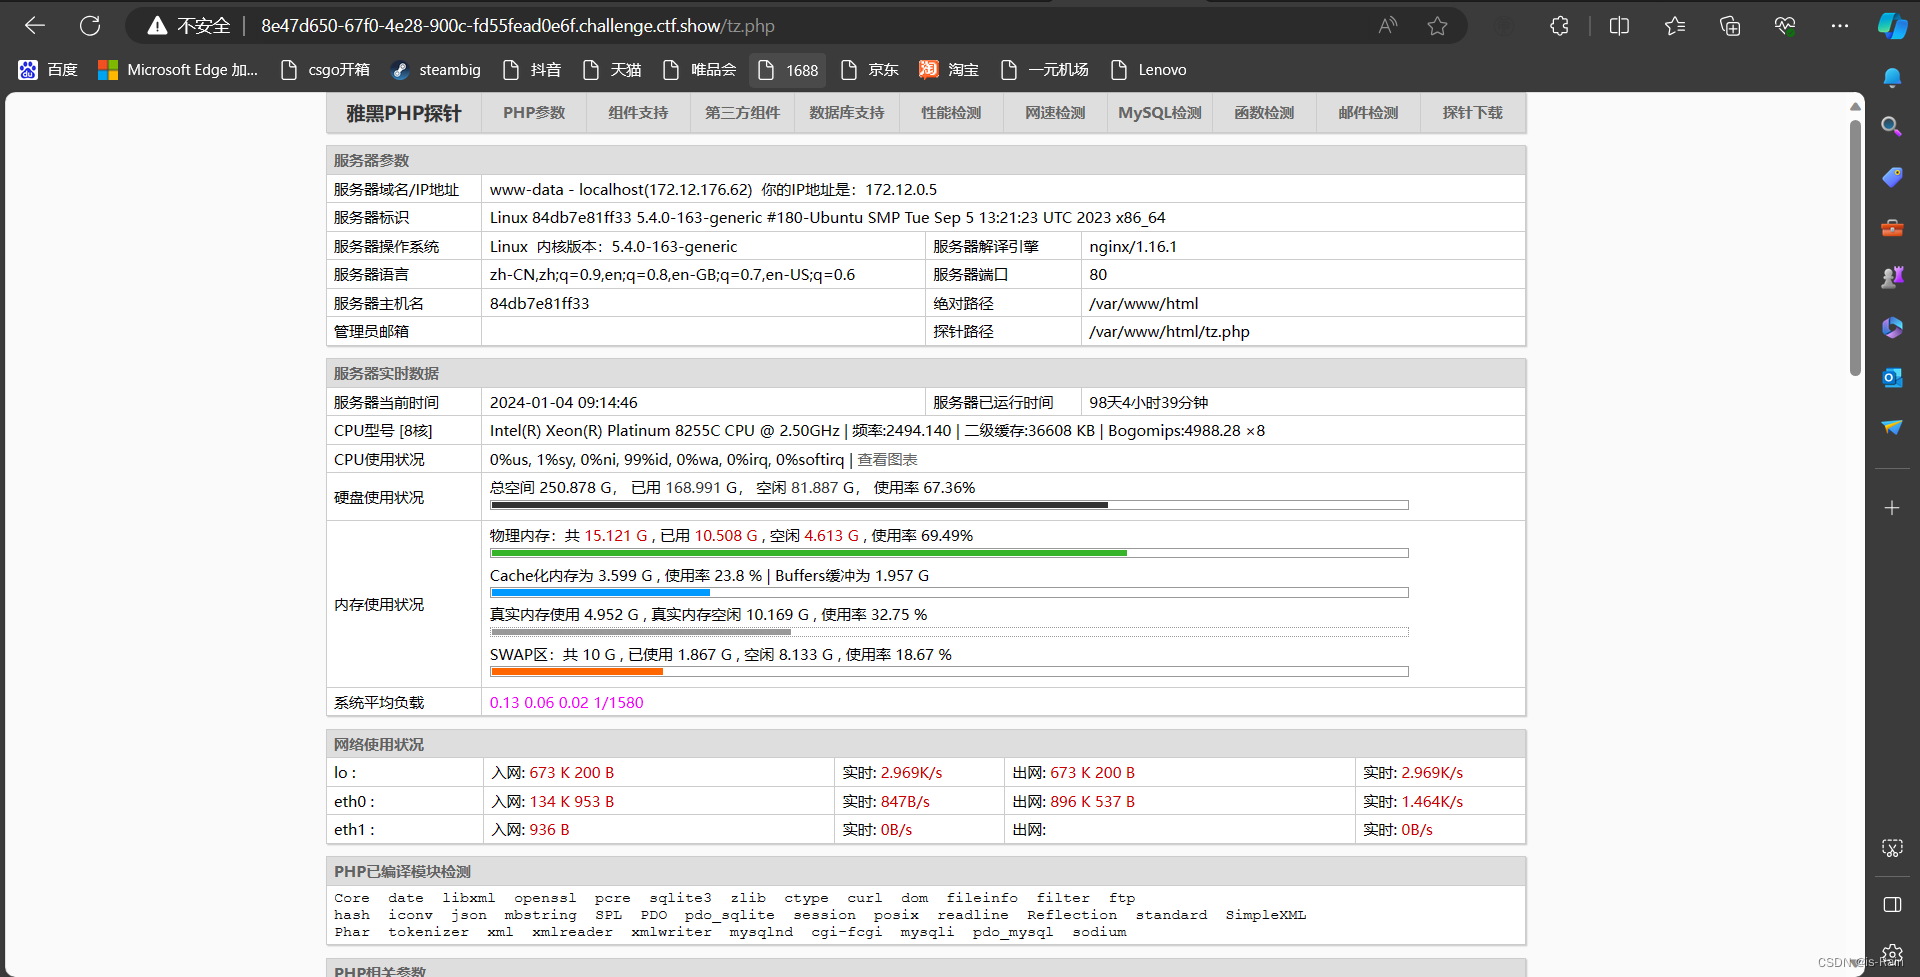Image resolution: width=1920 pixels, height=977 pixels.
Task: Select the MySQL检测 tab
Action: (1160, 113)
